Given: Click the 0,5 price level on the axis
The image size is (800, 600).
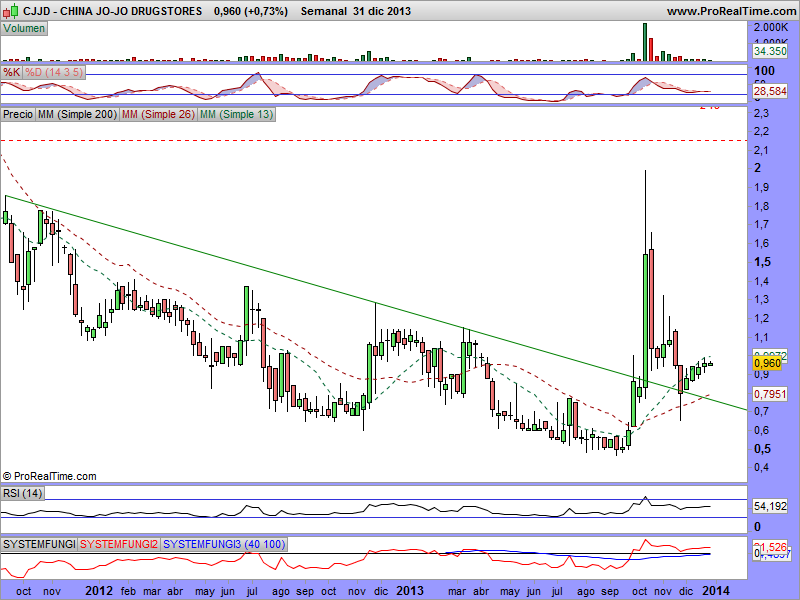Looking at the screenshot, I should click(762, 449).
